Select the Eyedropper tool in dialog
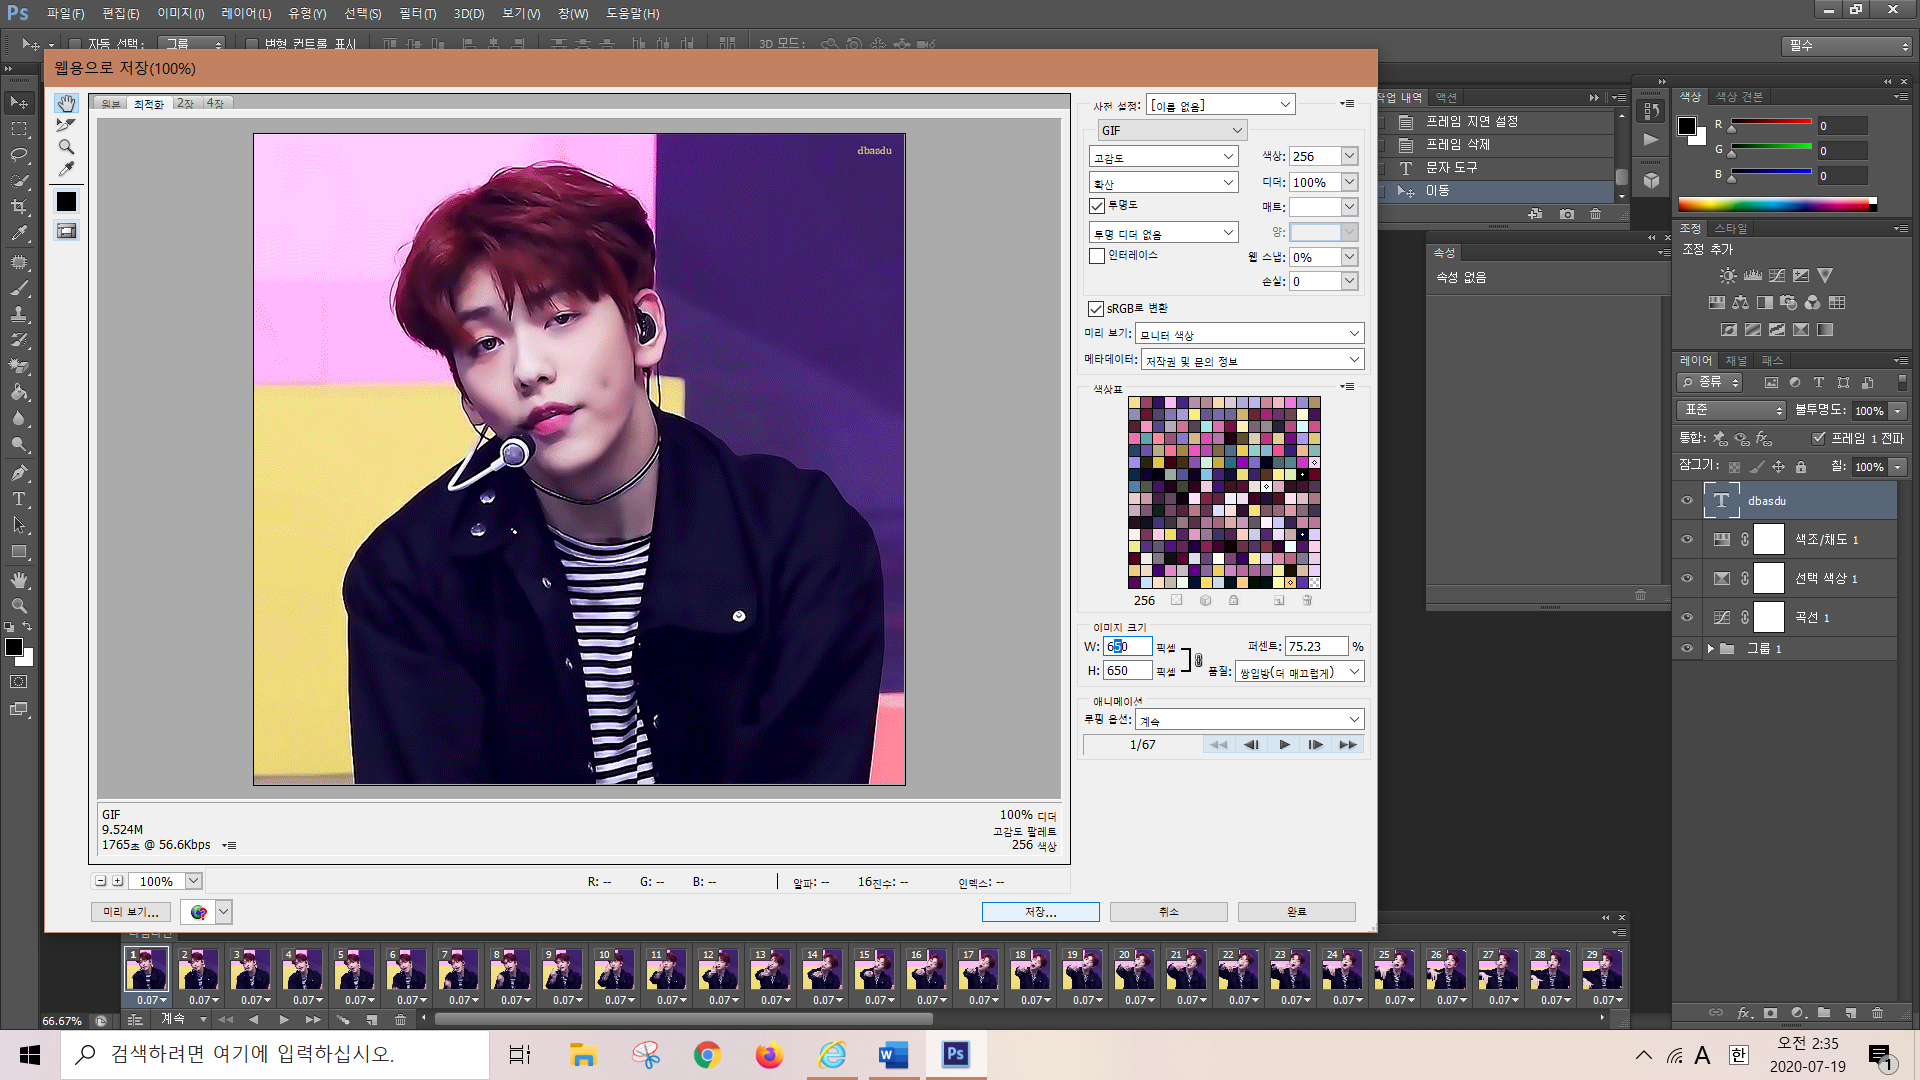Viewport: 1920px width, 1080px height. click(66, 170)
